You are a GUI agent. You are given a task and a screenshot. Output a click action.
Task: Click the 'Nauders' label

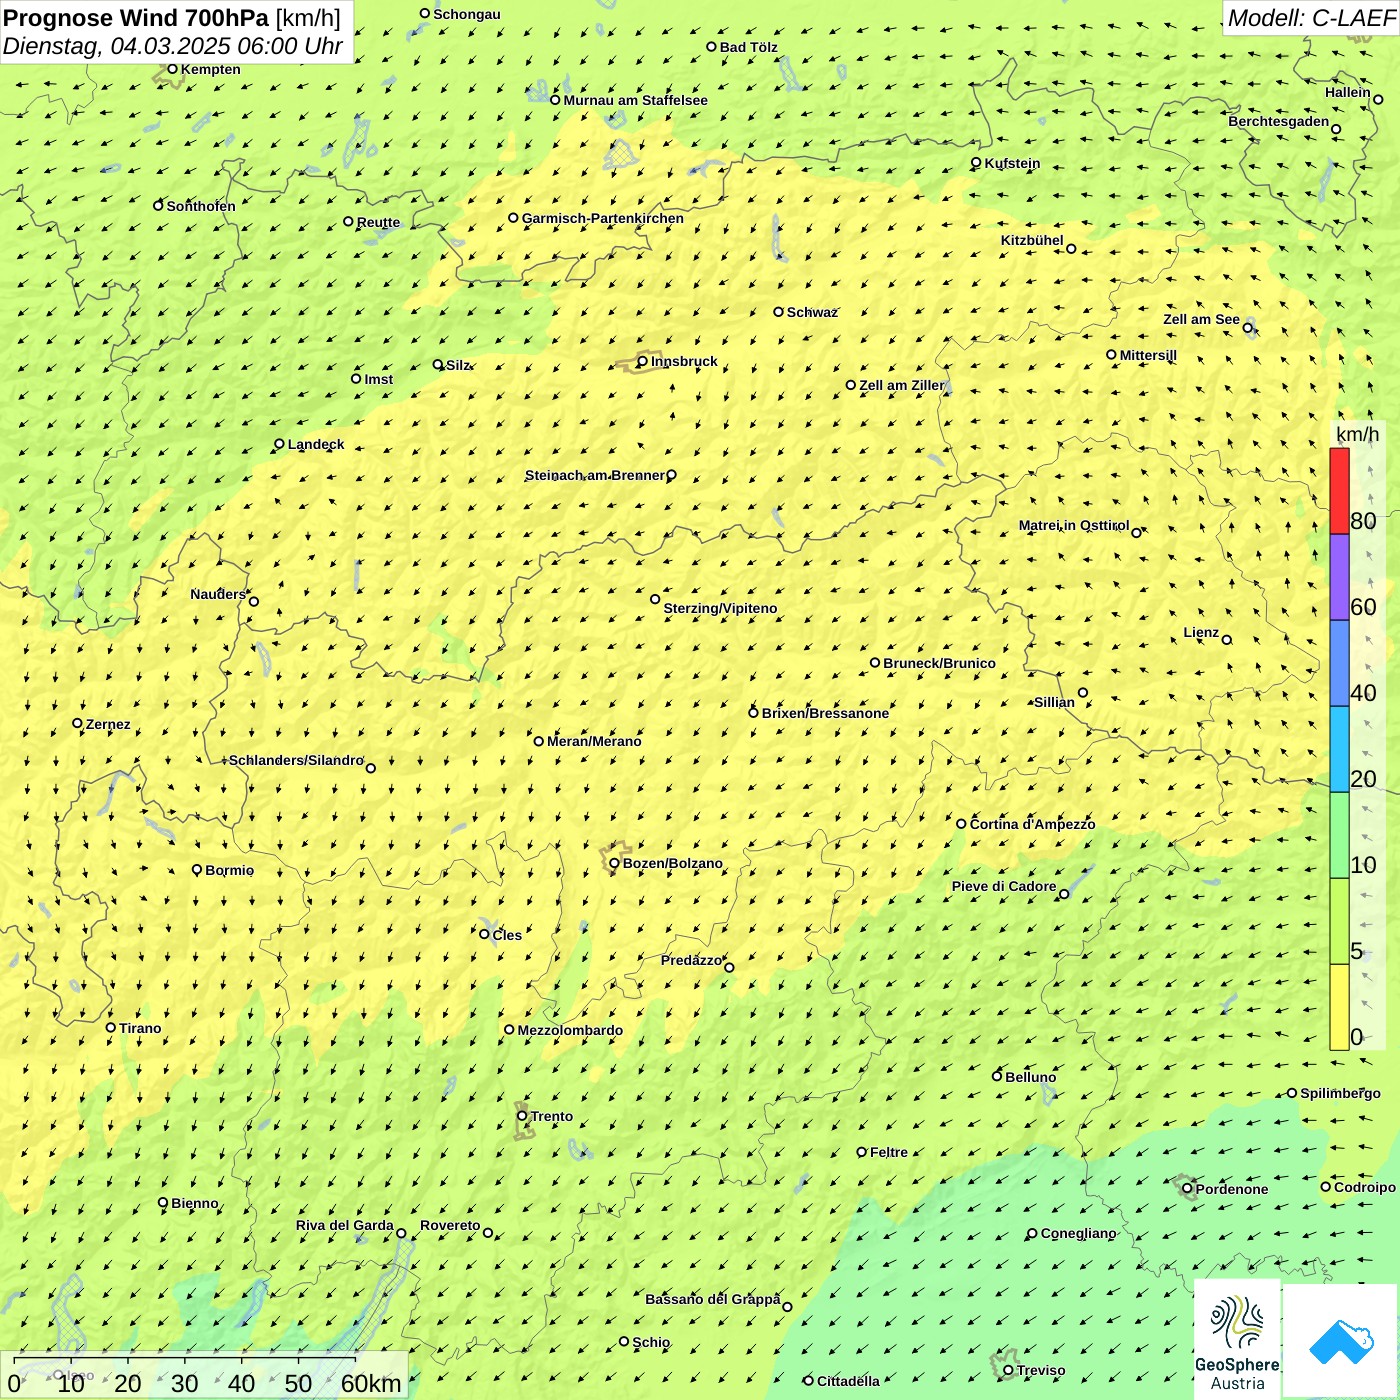tap(218, 594)
